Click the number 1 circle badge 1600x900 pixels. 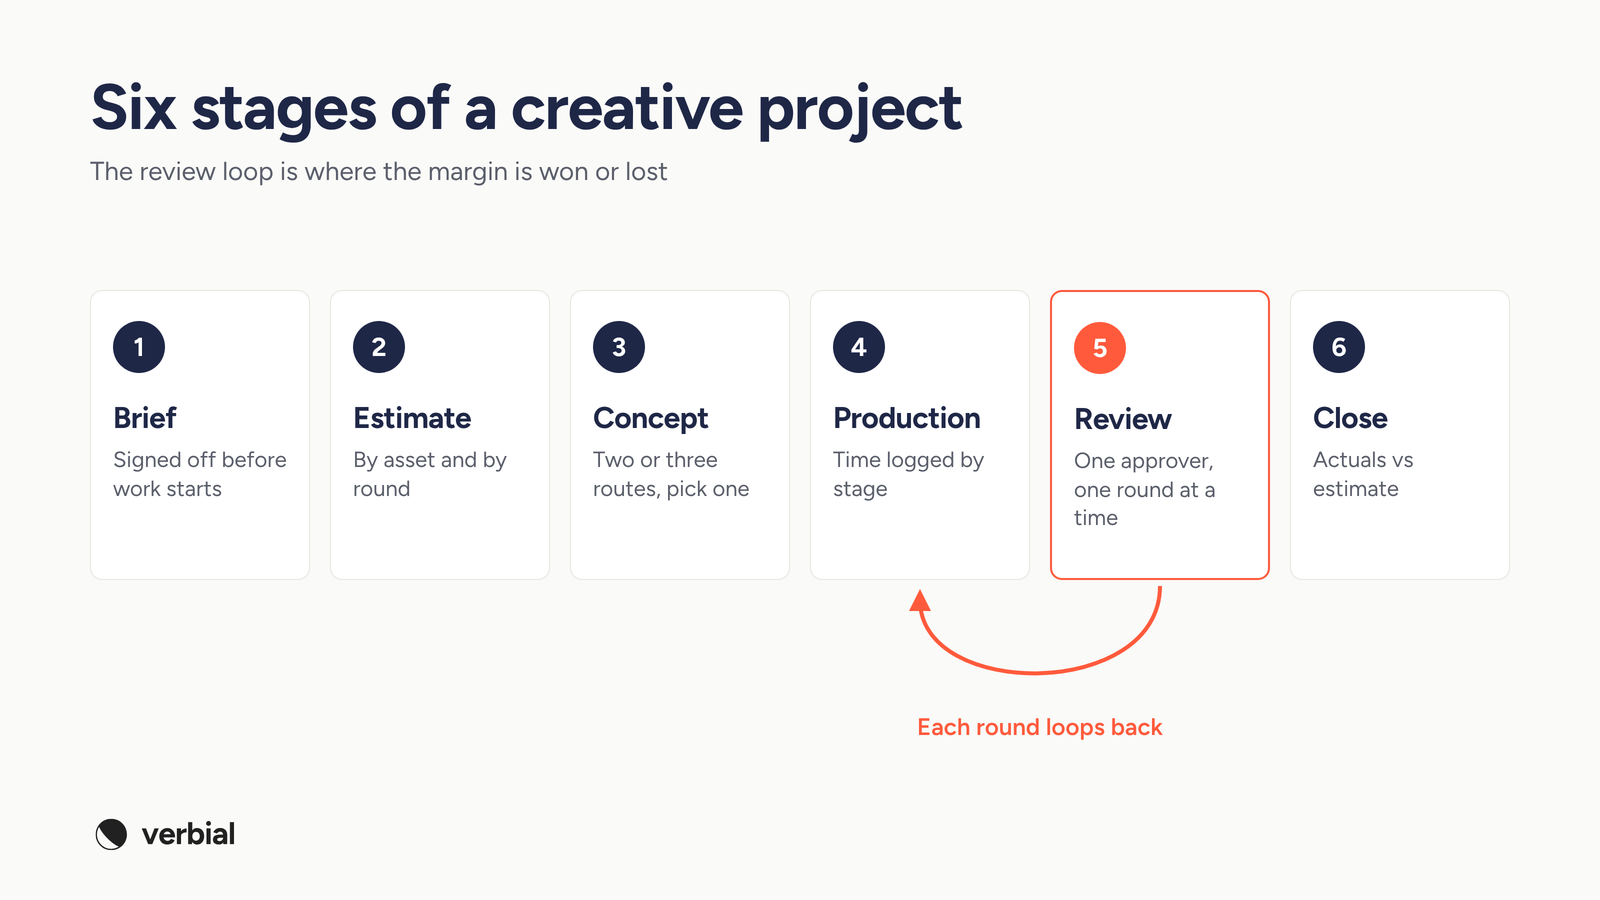pos(139,347)
